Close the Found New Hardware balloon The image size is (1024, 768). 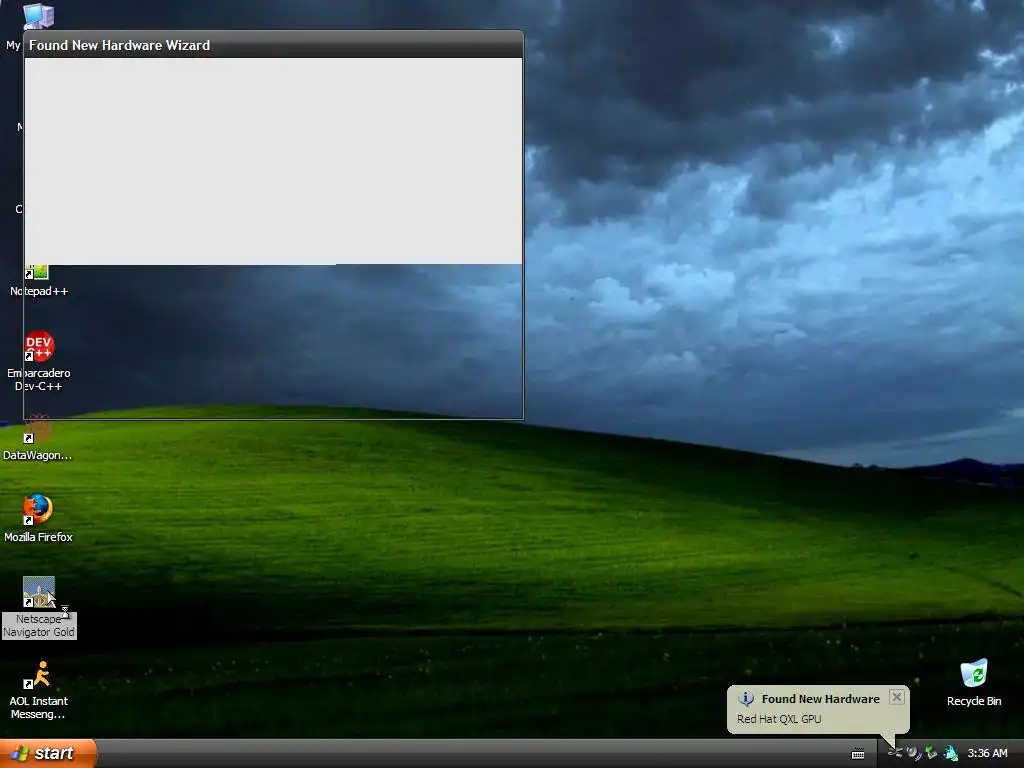[897, 697]
